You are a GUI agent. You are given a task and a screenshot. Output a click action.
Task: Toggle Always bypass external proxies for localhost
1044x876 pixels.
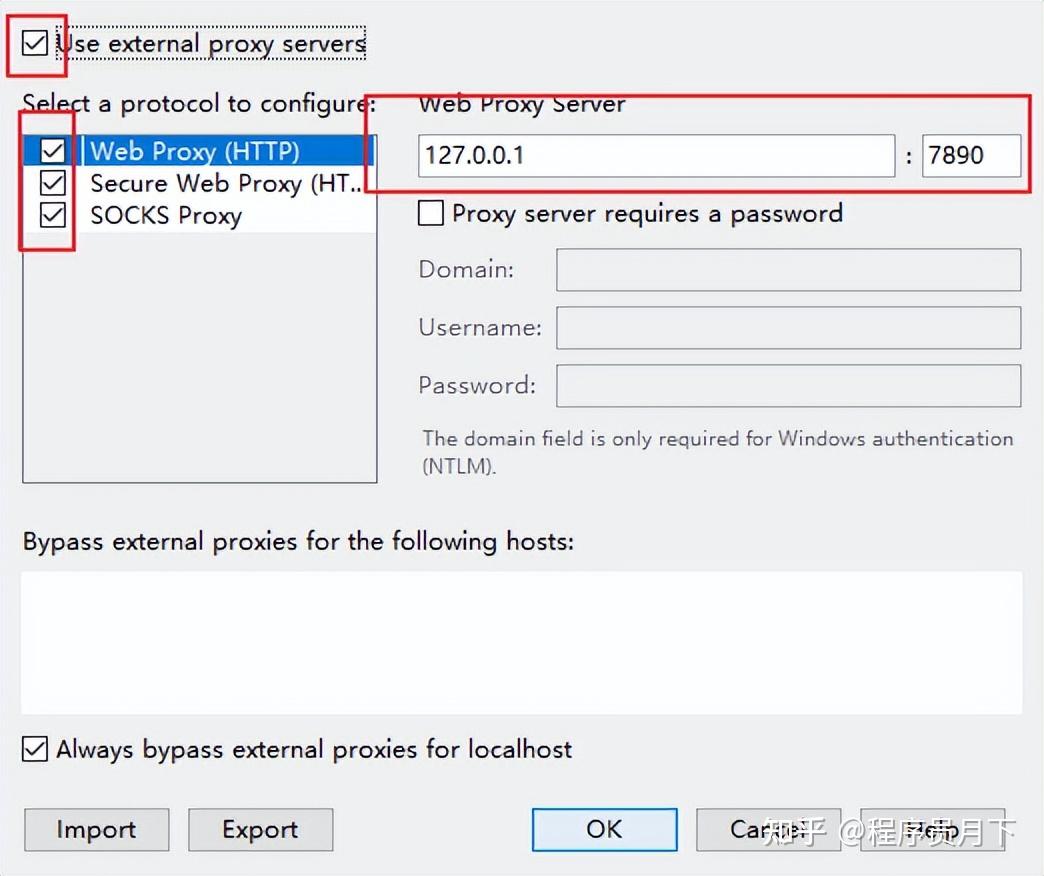point(35,749)
